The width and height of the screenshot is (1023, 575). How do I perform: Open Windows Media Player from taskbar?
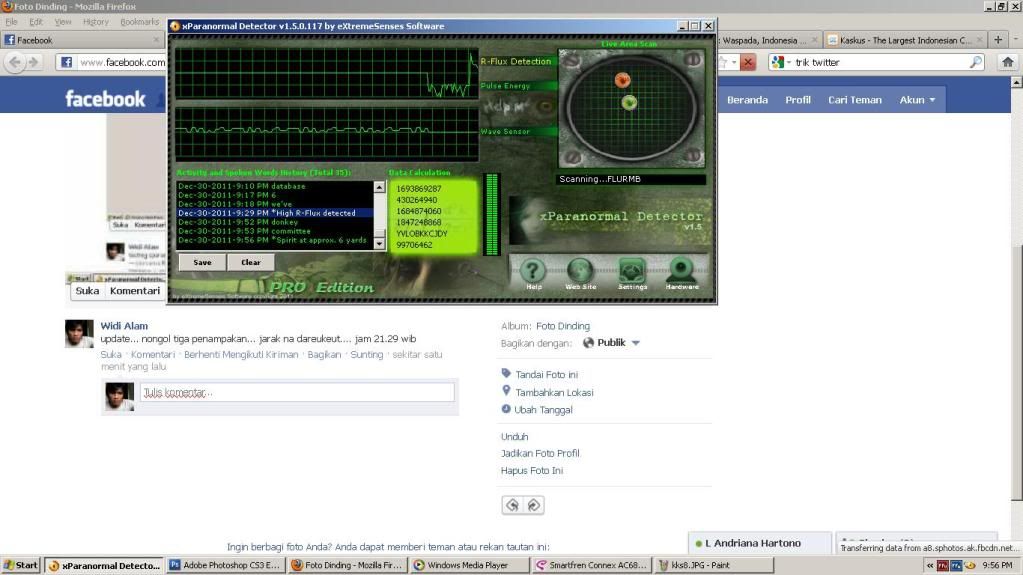(x=468, y=565)
